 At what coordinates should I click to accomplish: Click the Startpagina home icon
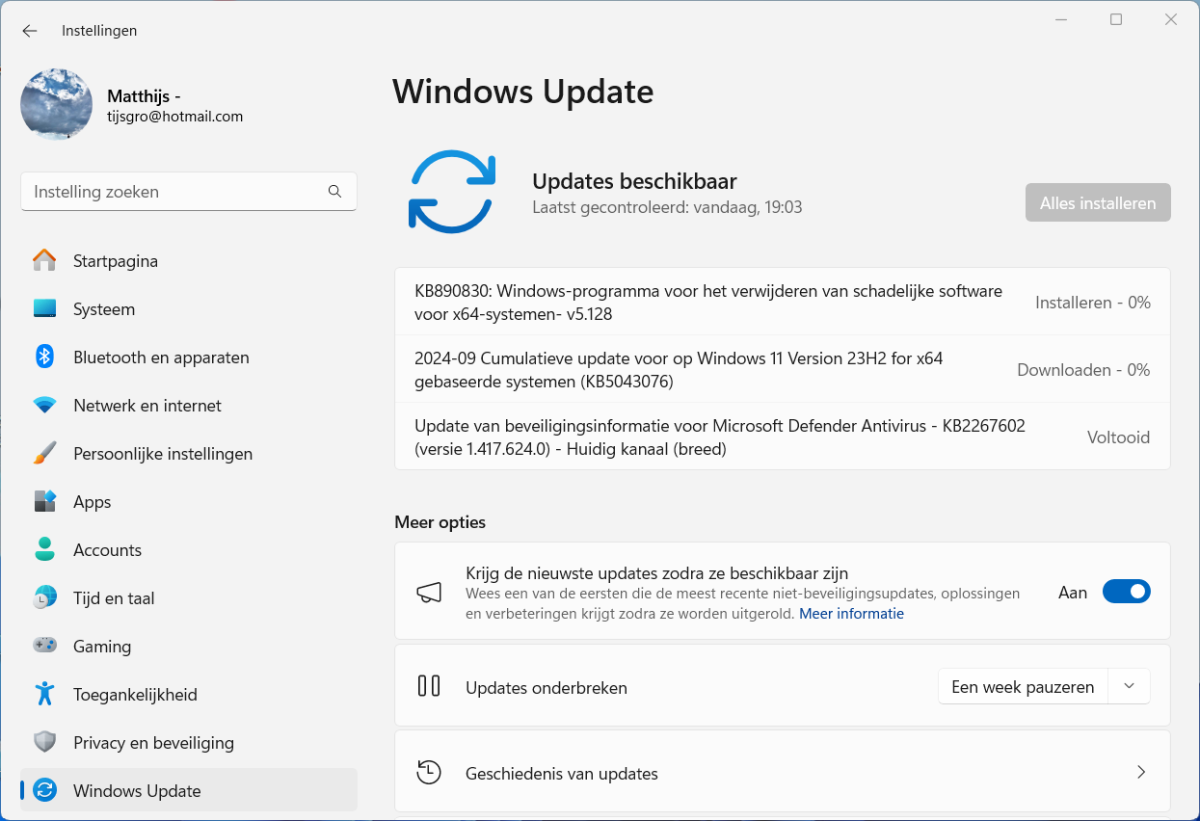[44, 261]
